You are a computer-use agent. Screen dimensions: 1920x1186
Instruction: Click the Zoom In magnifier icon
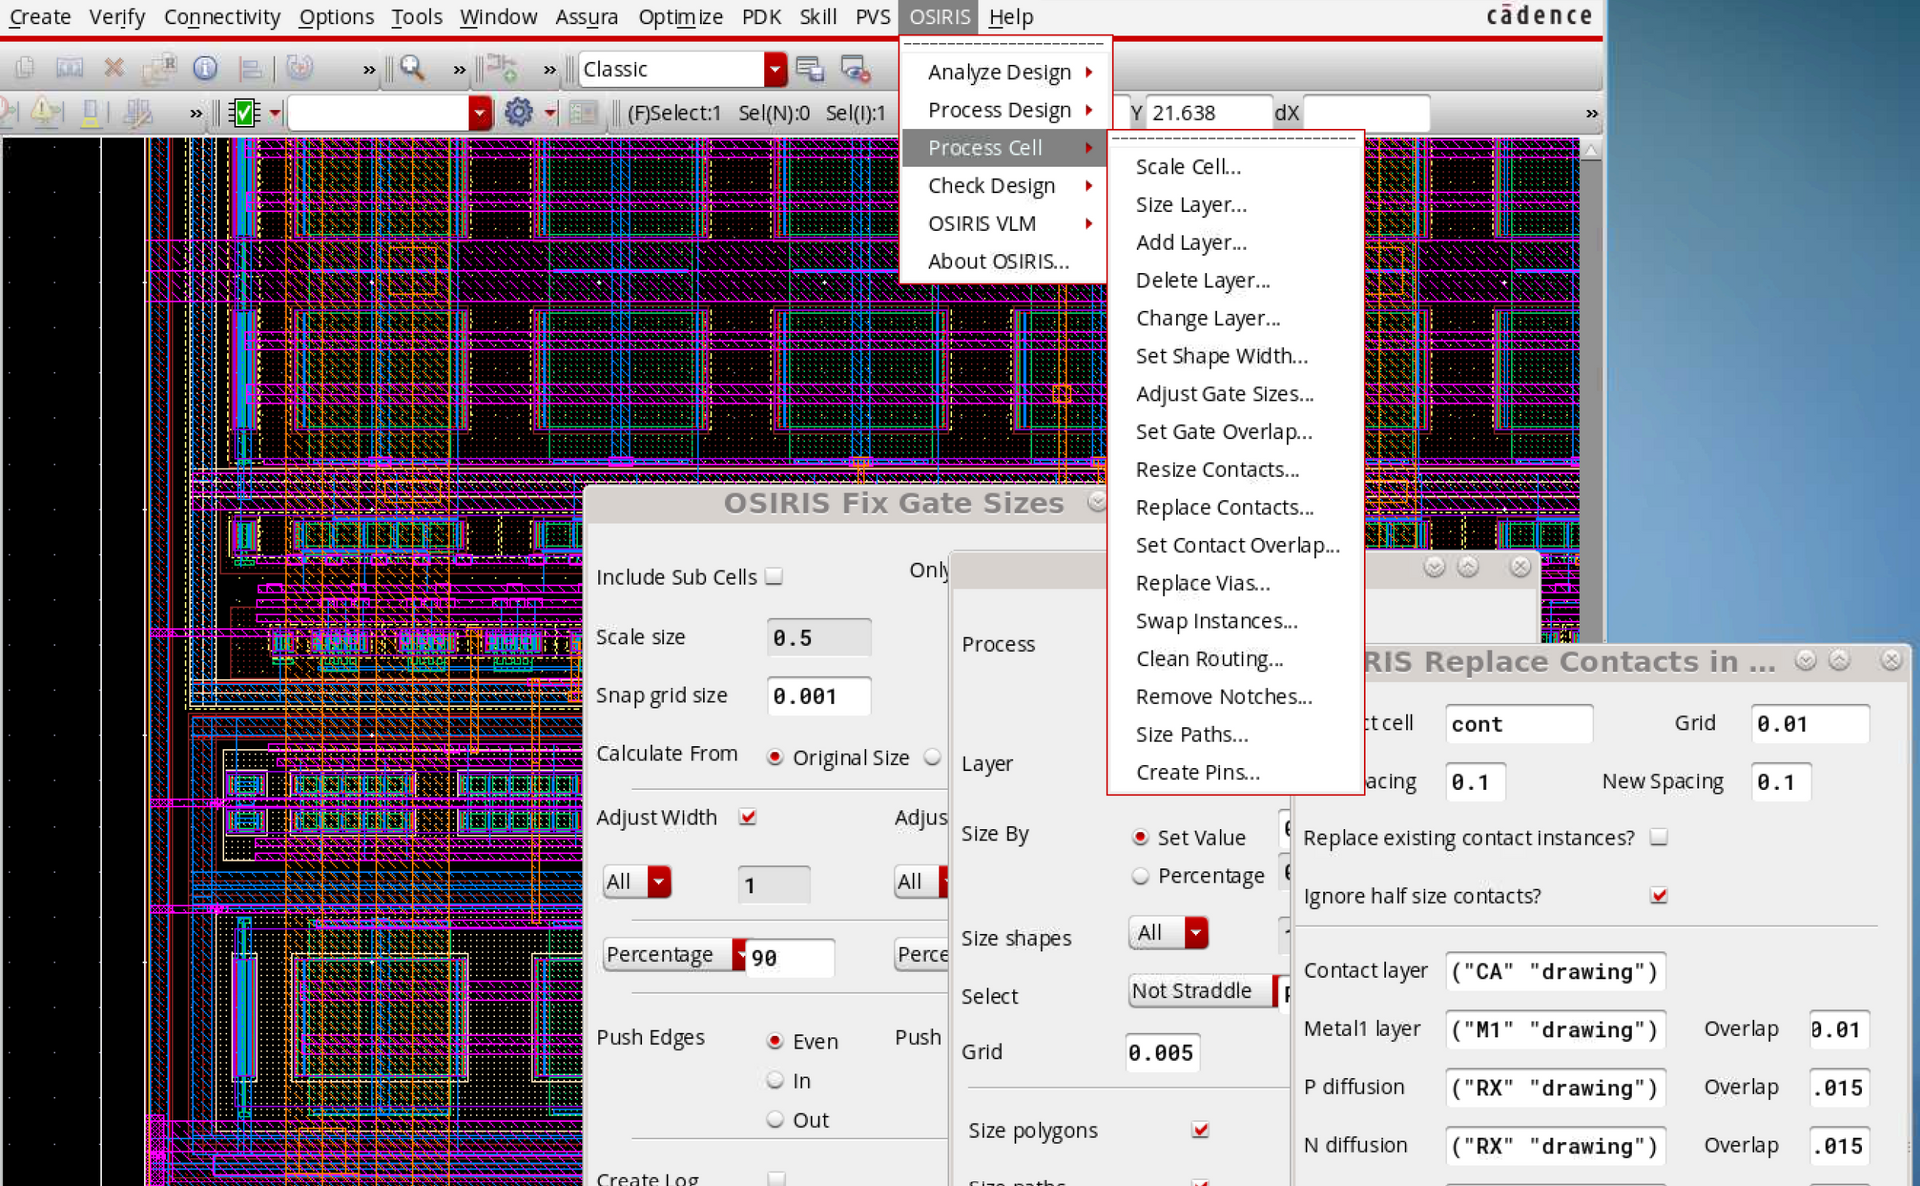point(412,68)
